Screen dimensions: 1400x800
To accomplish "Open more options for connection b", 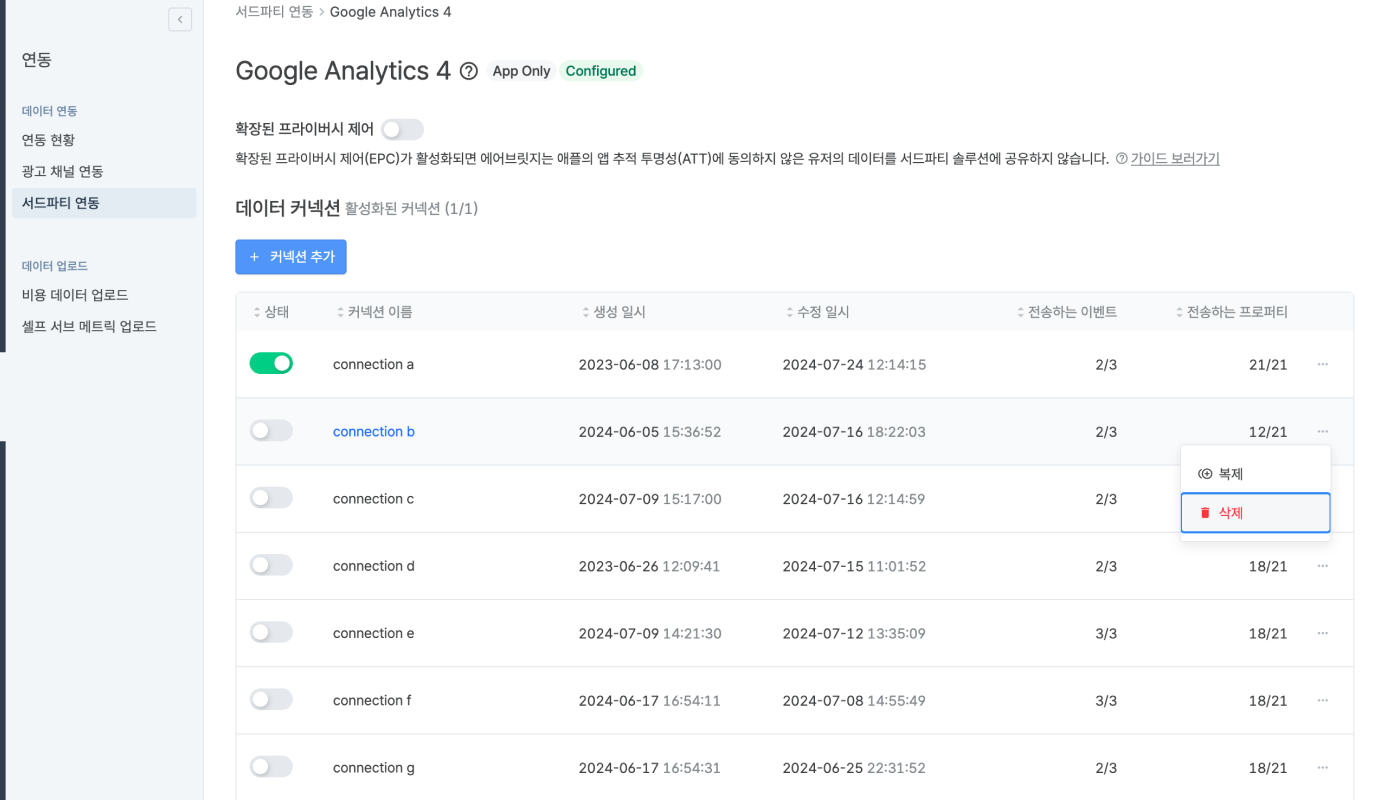I will pyautogui.click(x=1323, y=431).
